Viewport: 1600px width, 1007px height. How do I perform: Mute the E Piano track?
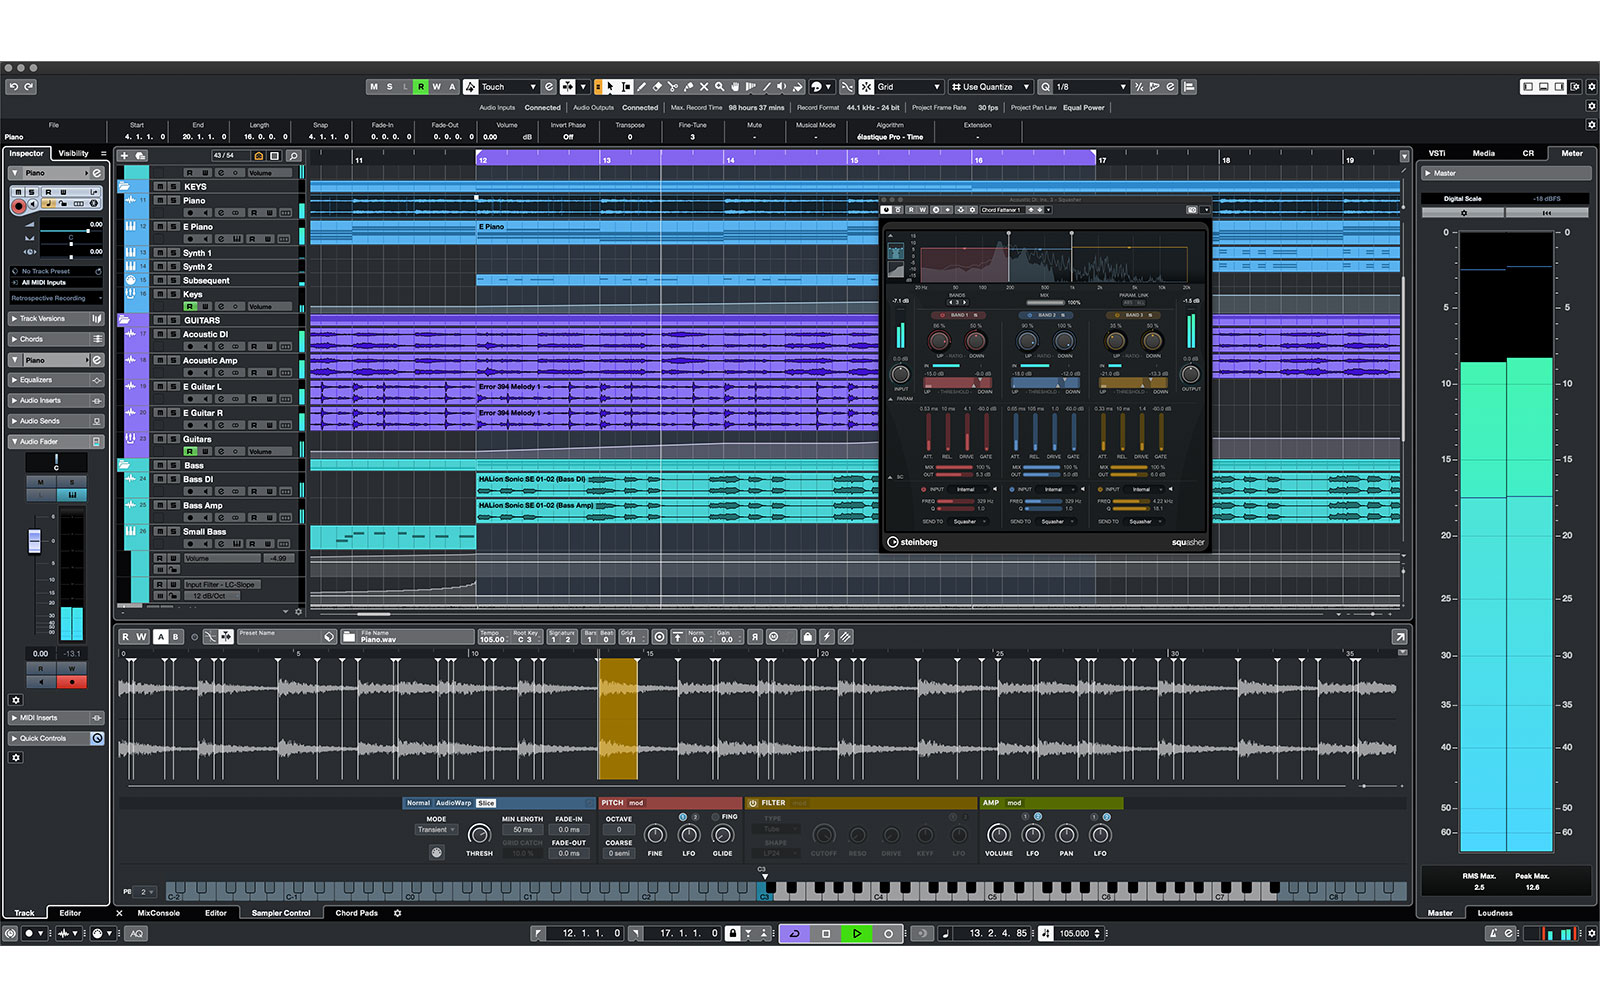click(x=160, y=227)
